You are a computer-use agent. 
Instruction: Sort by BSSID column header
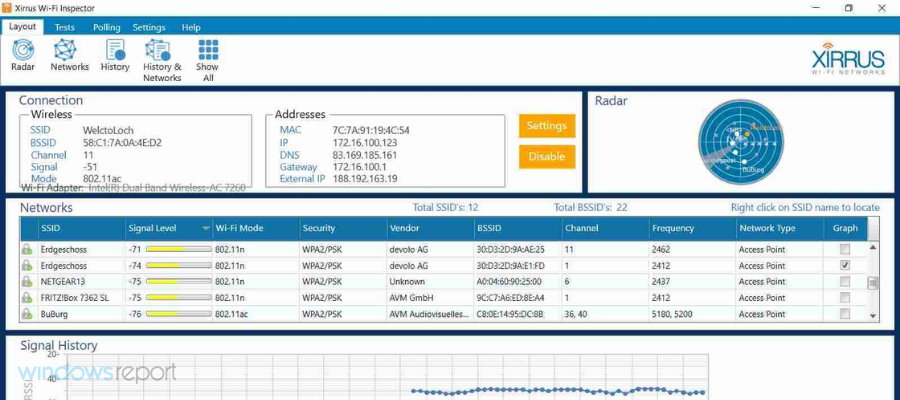518,228
